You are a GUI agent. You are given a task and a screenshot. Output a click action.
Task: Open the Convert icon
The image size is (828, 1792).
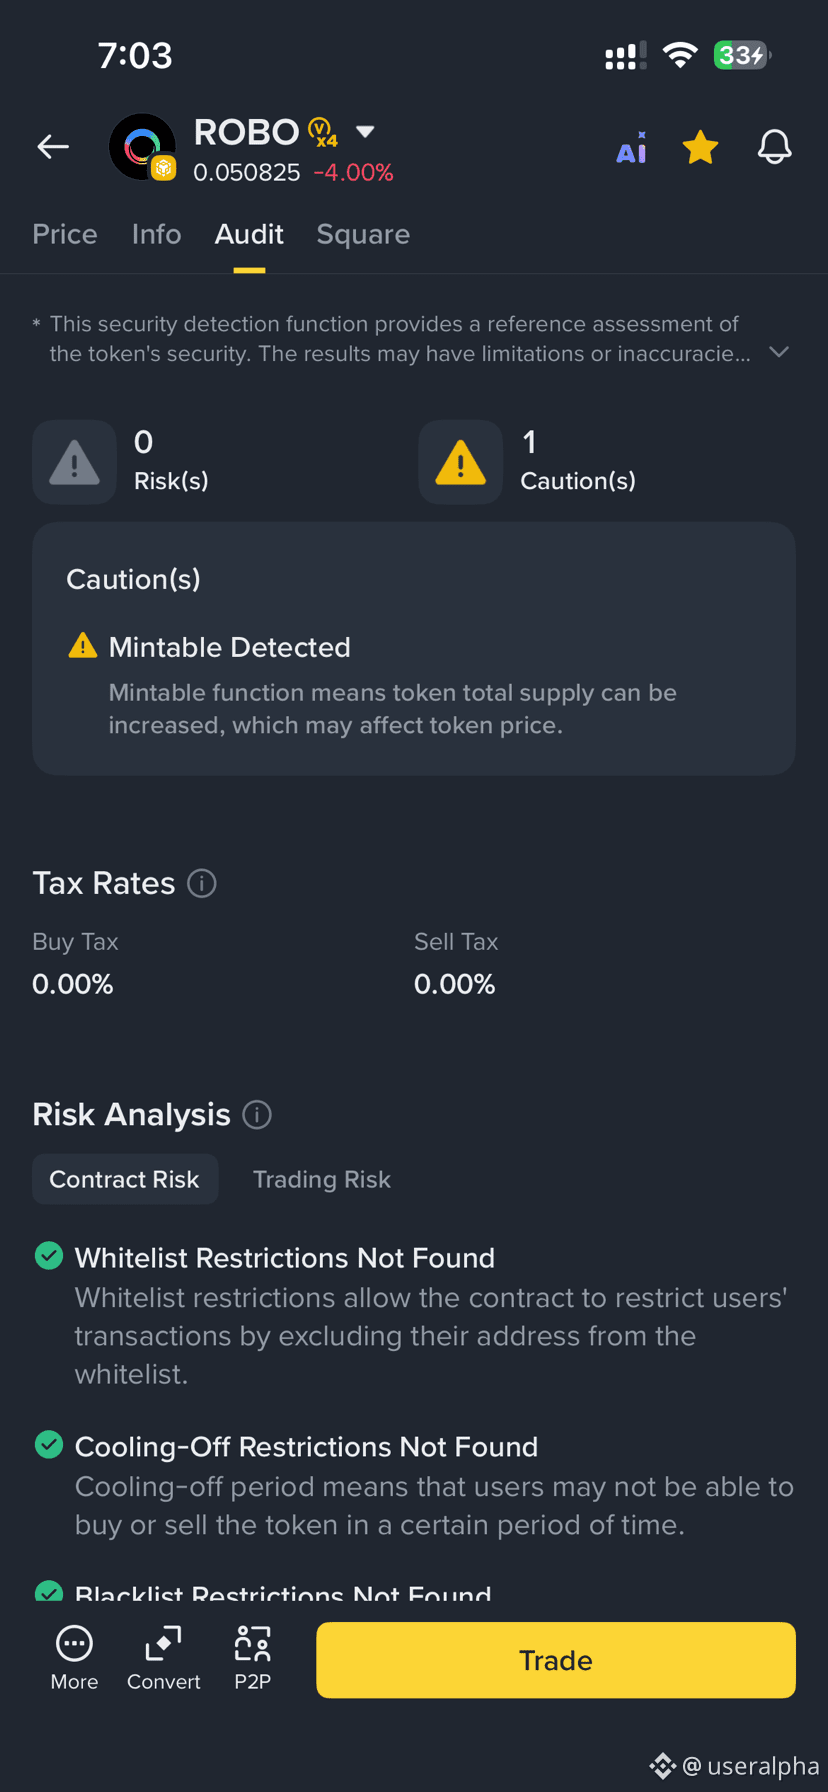pyautogui.click(x=163, y=1659)
